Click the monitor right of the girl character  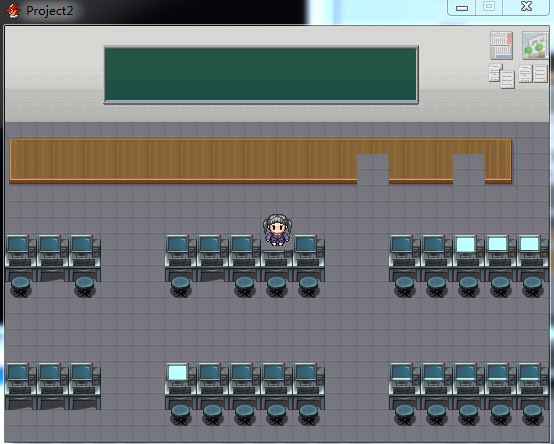pyautogui.click(x=306, y=244)
